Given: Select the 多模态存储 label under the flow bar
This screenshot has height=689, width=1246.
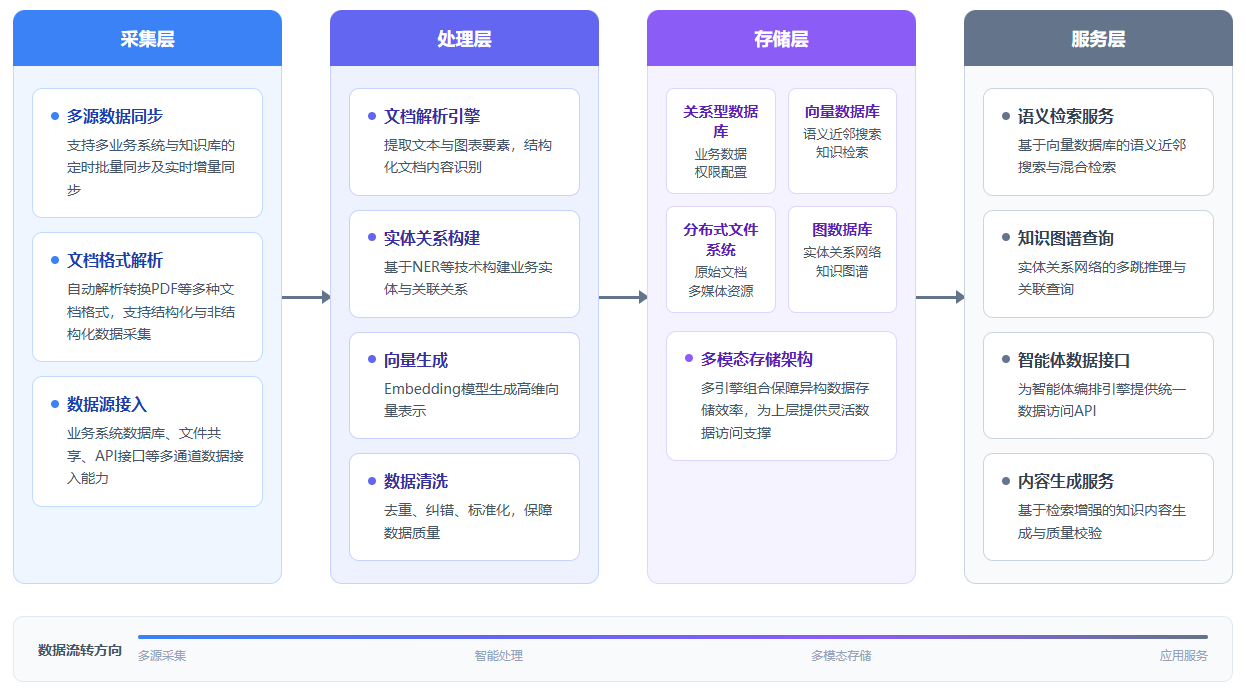Looking at the screenshot, I should tap(841, 656).
